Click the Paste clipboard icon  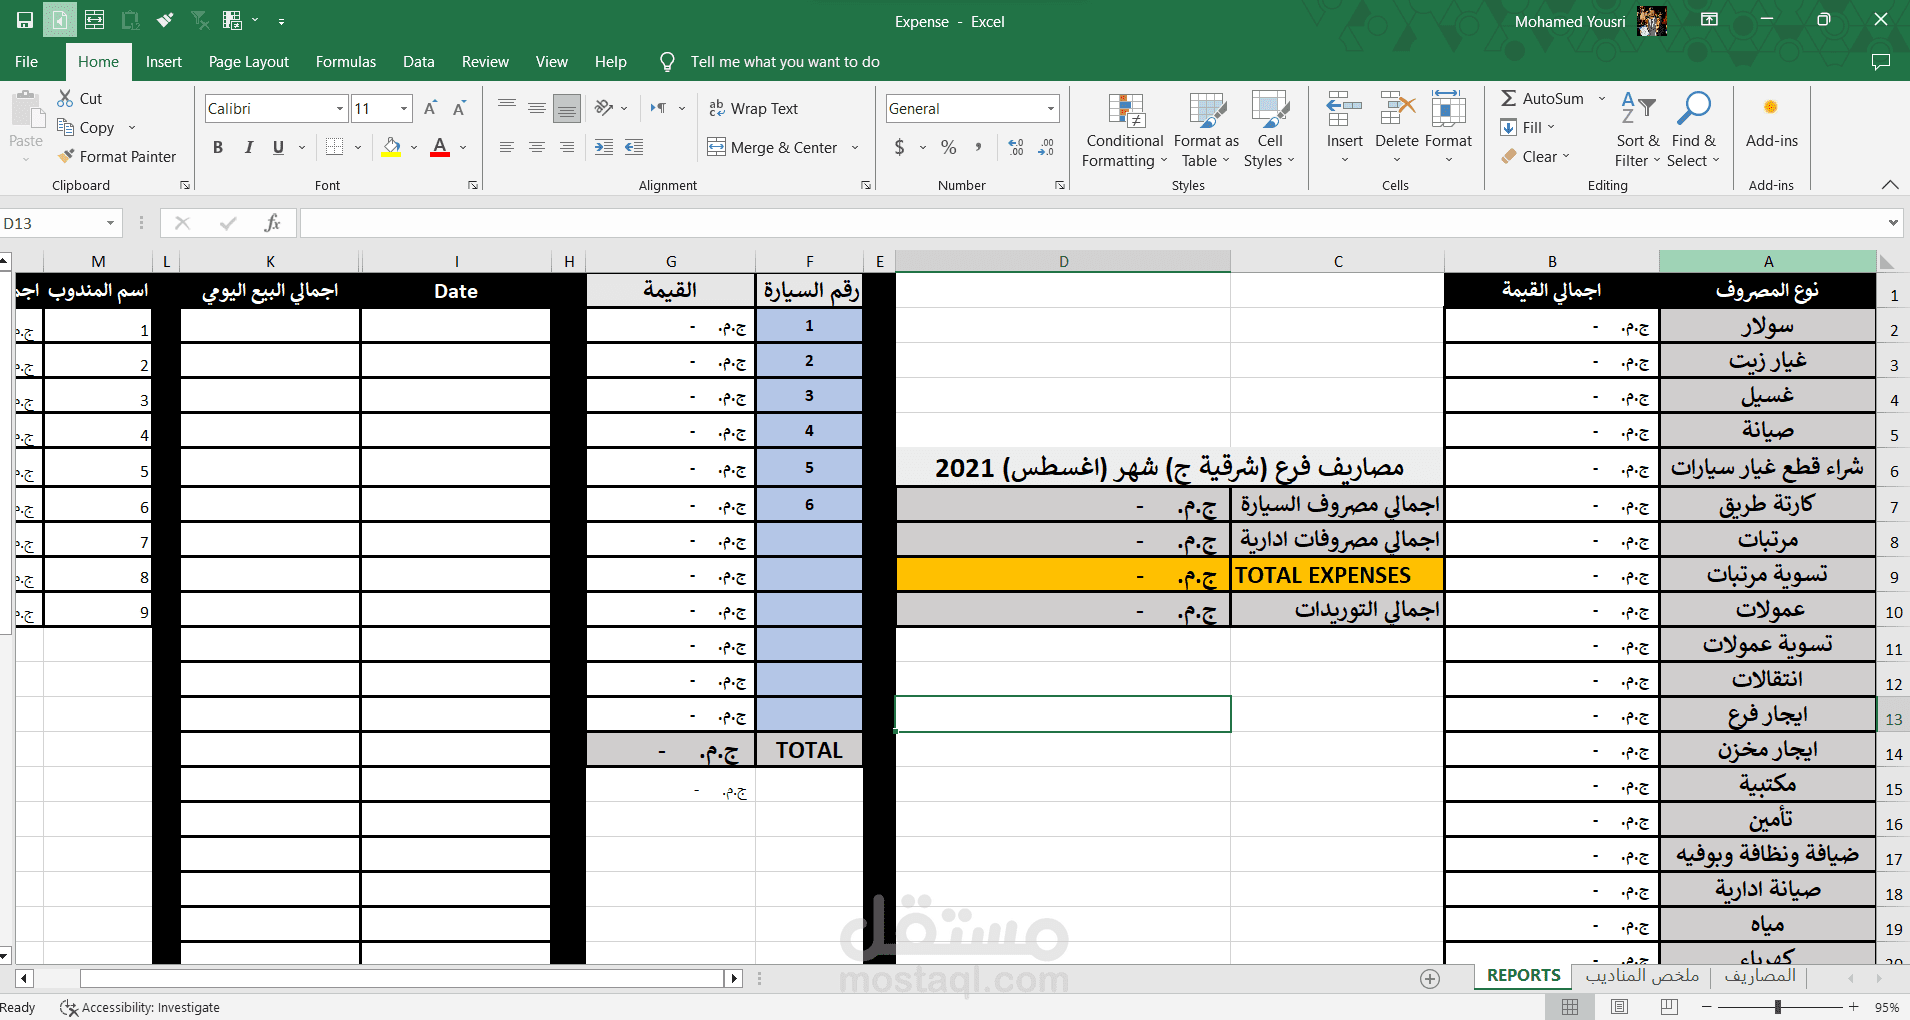[26, 109]
